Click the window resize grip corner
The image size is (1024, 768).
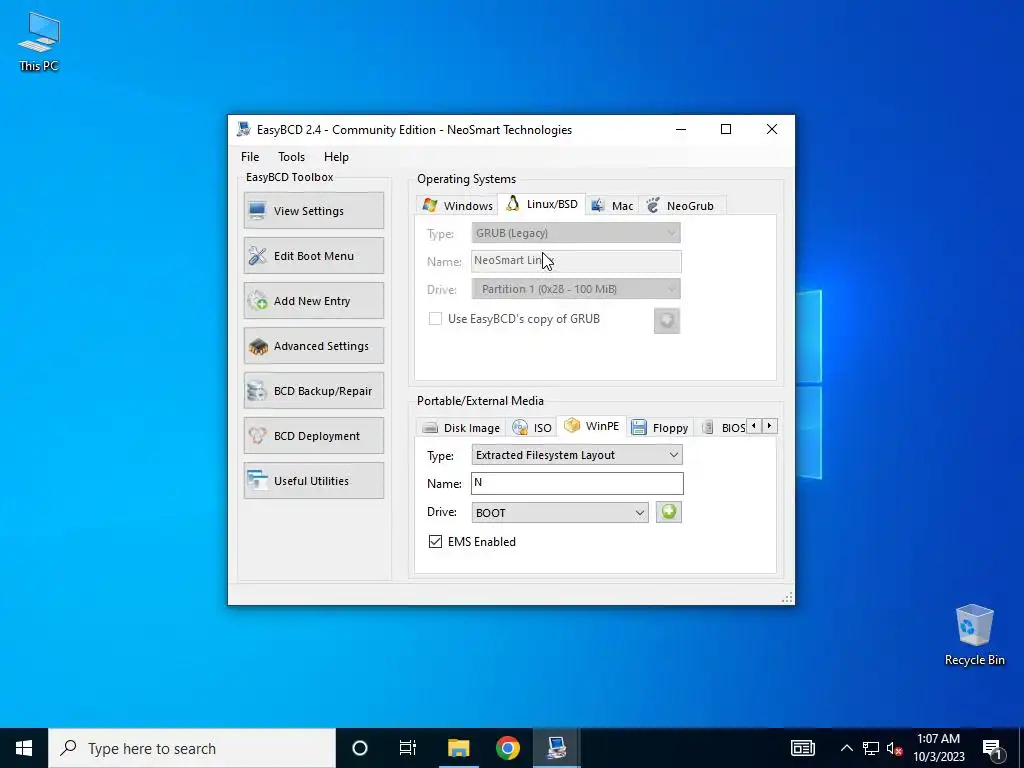point(788,598)
